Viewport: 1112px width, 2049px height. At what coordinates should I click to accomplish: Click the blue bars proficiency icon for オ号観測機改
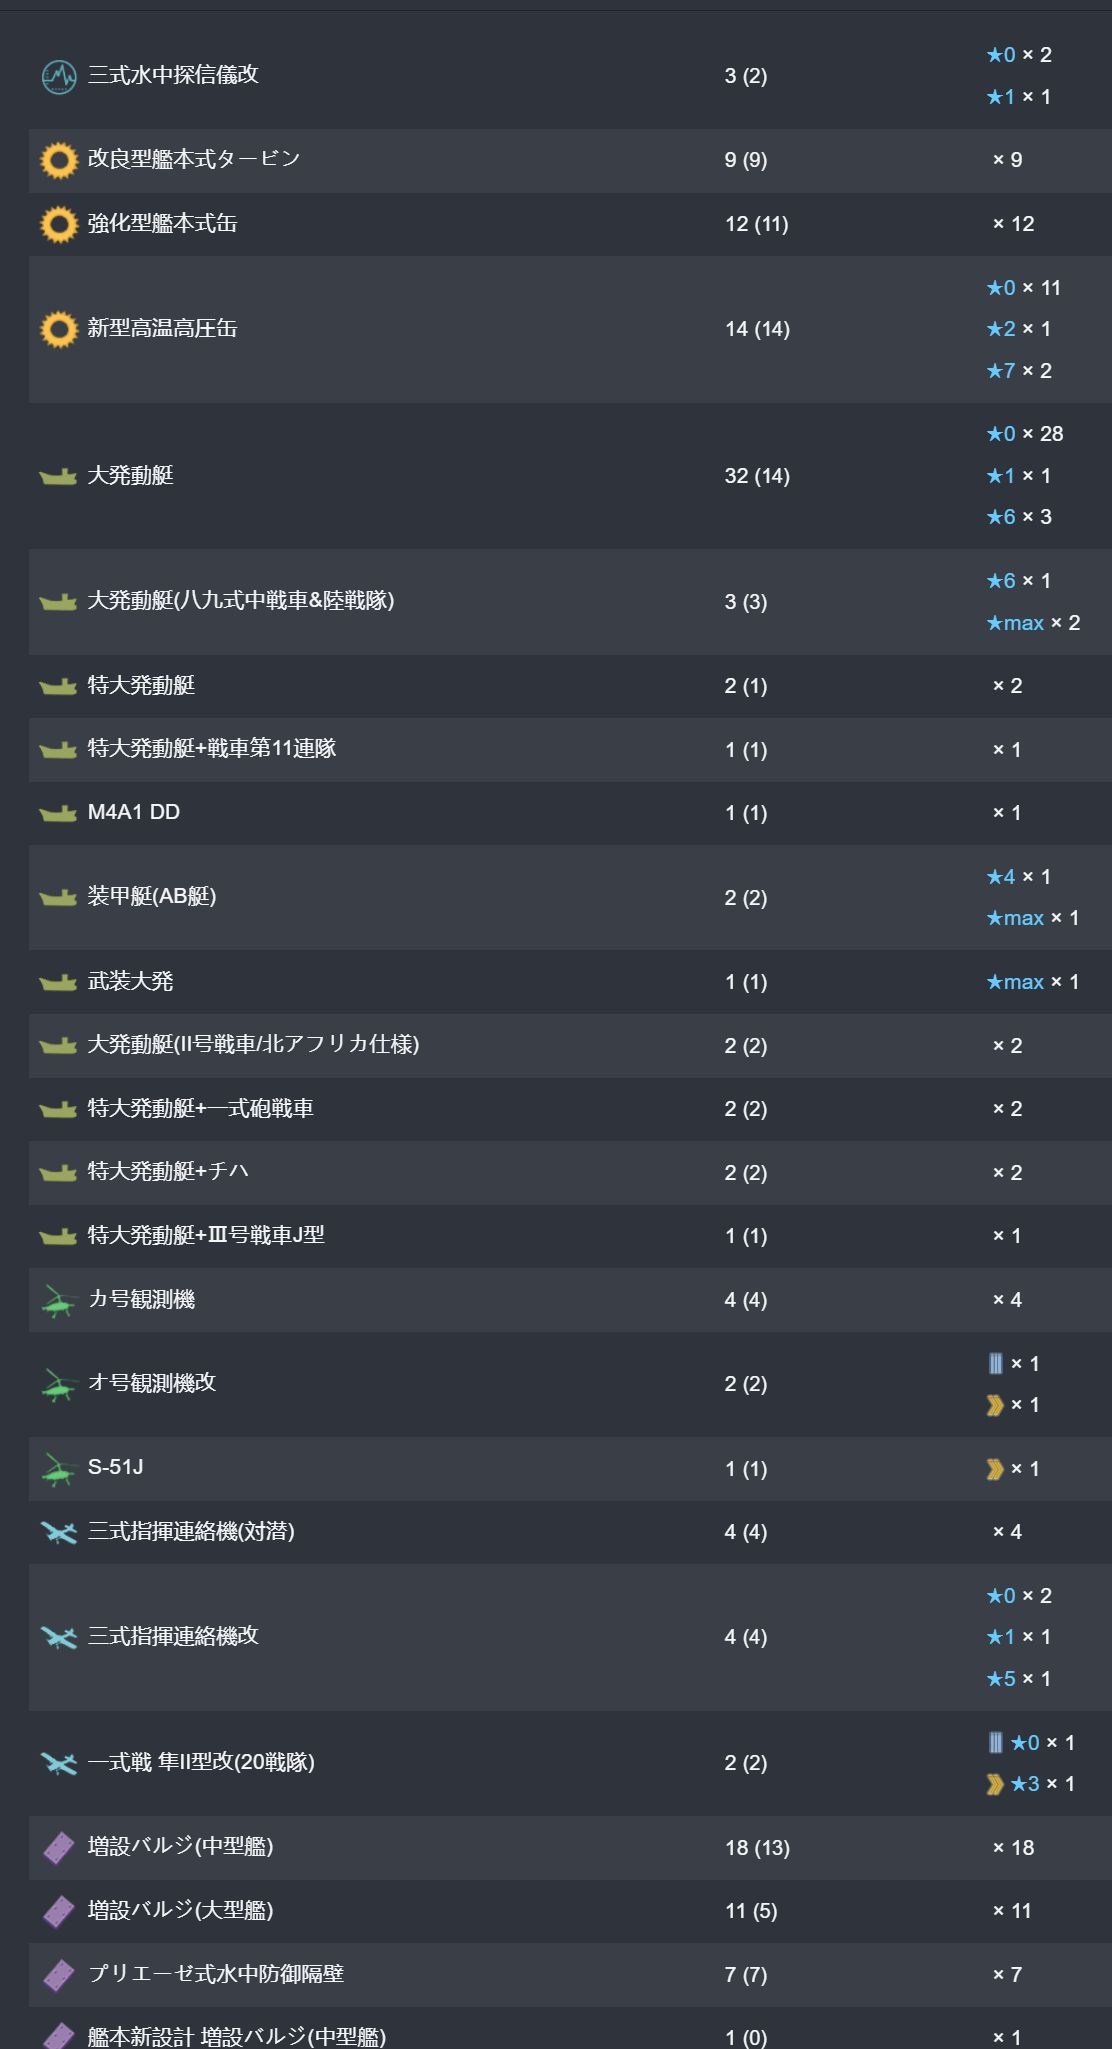point(995,1363)
